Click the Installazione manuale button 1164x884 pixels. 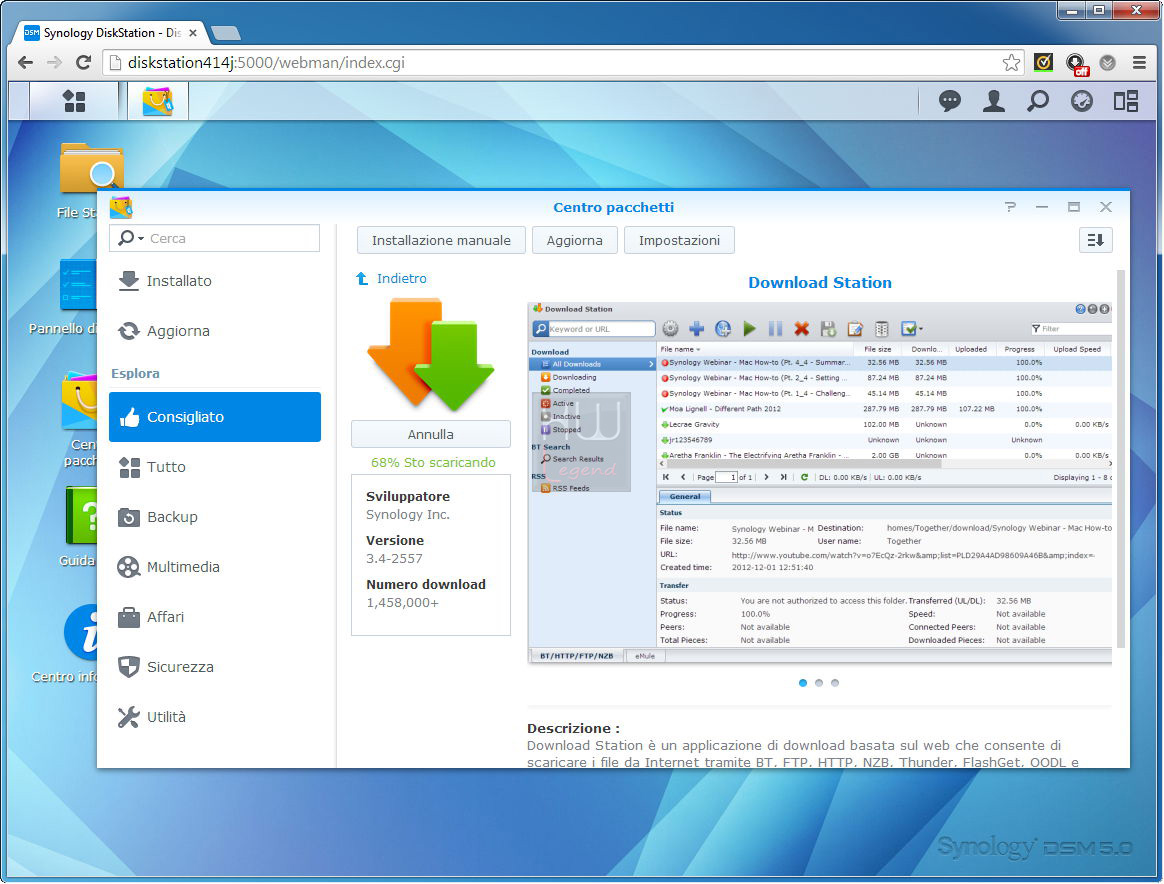(441, 240)
